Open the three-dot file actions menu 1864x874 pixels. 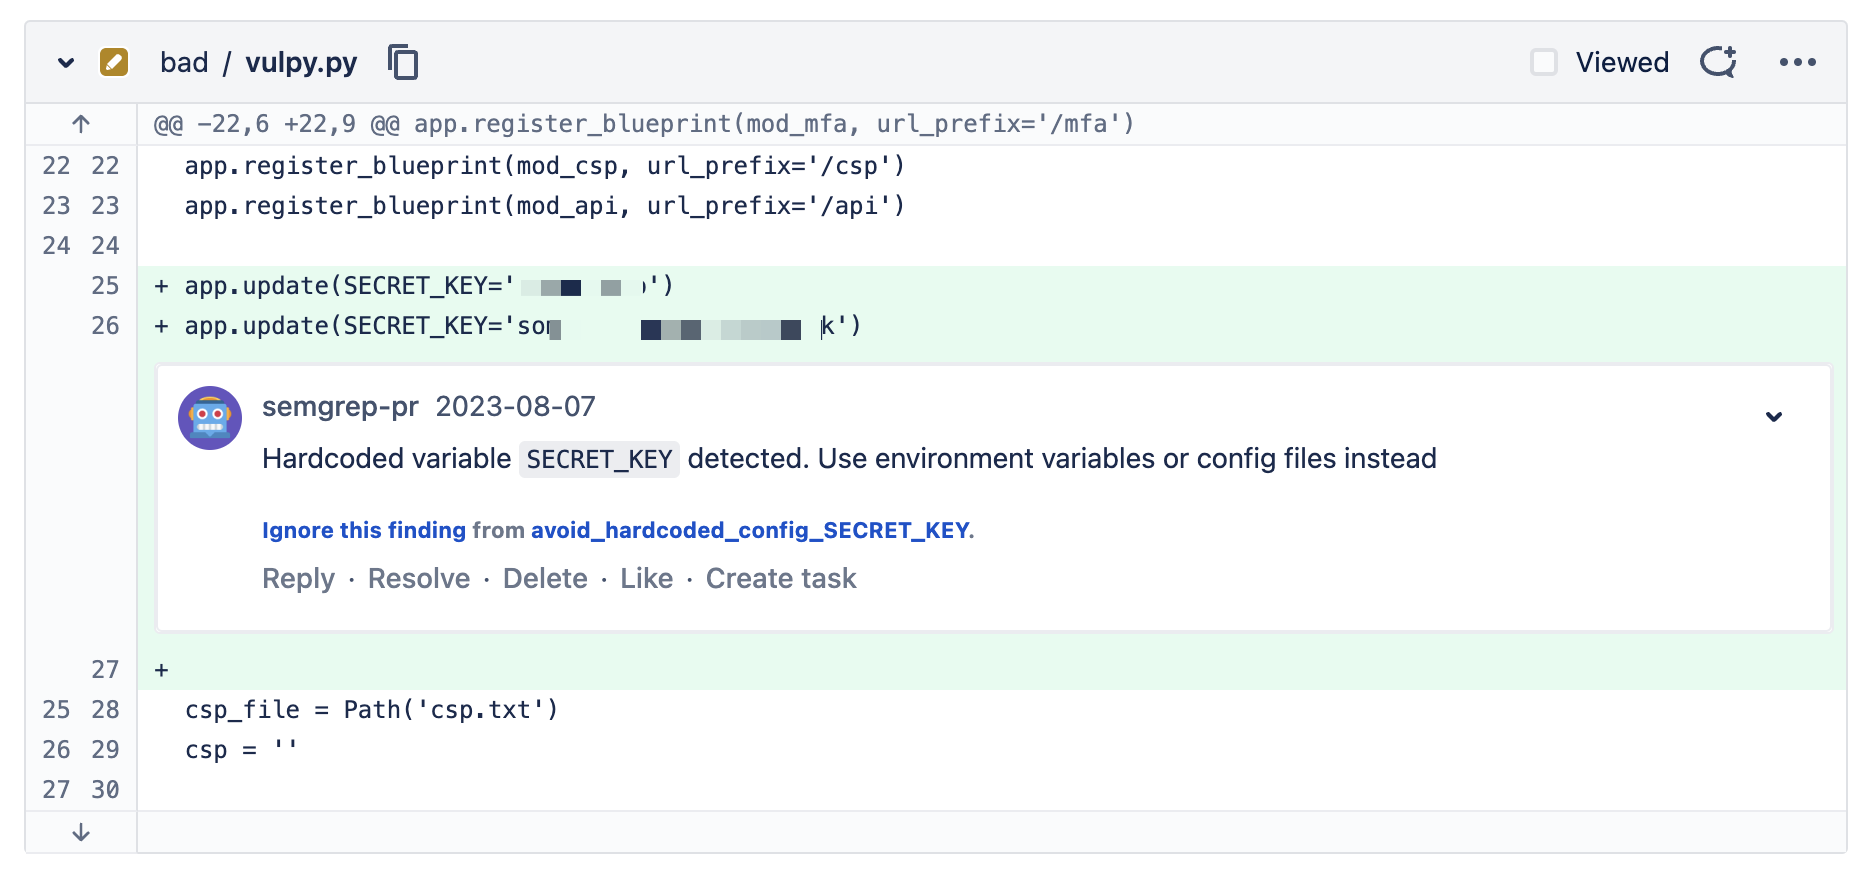[1797, 62]
